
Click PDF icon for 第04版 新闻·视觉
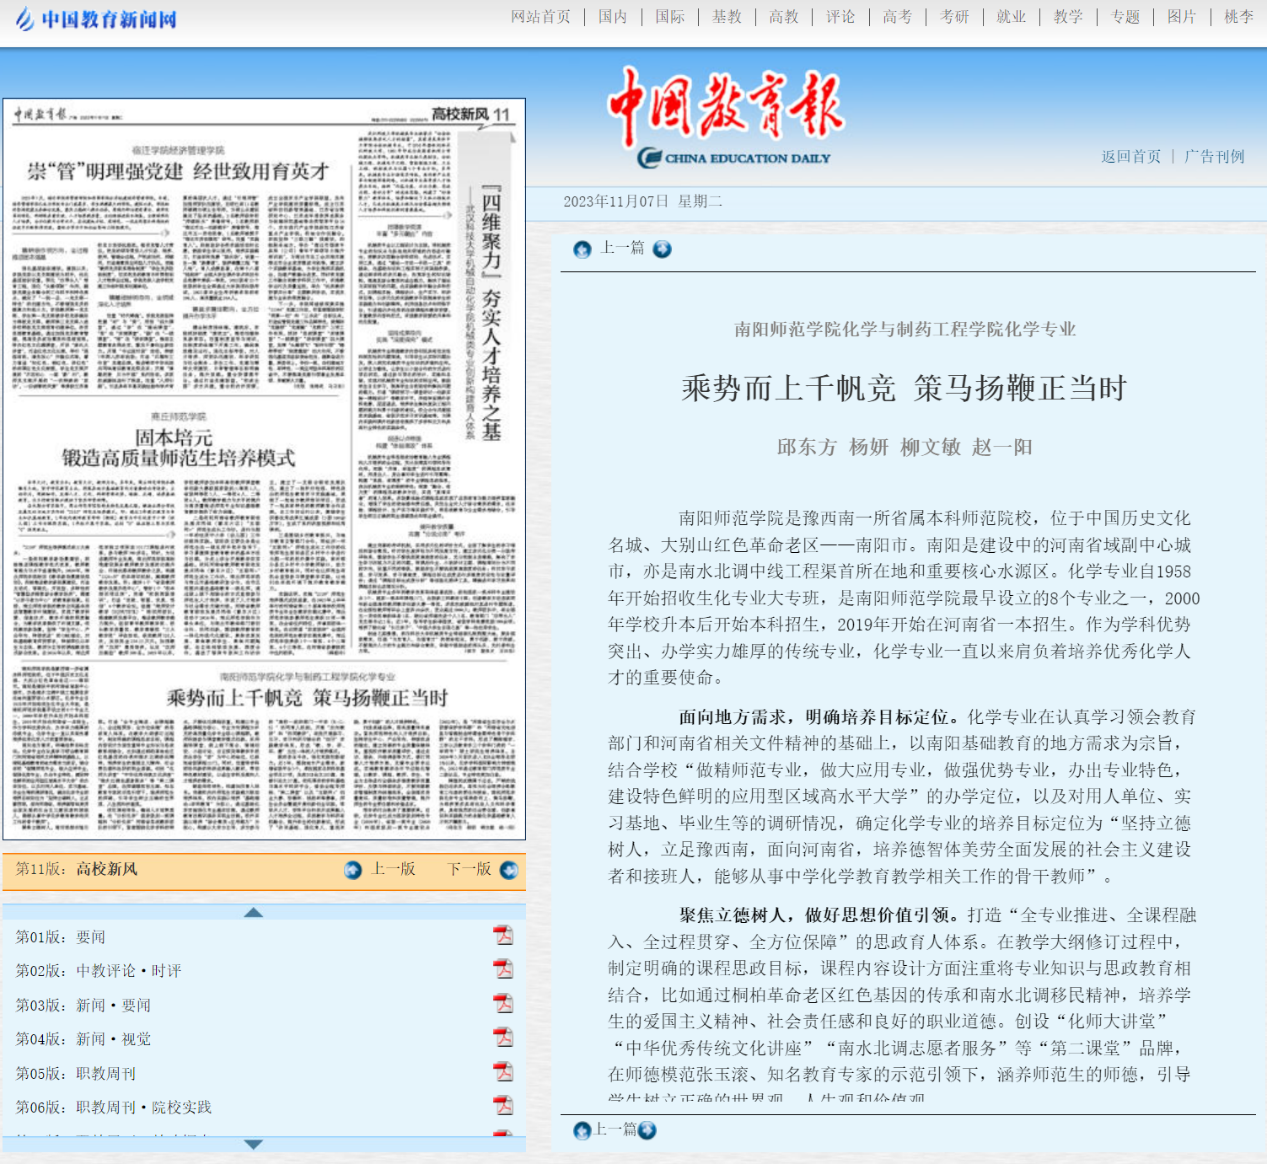click(503, 1037)
